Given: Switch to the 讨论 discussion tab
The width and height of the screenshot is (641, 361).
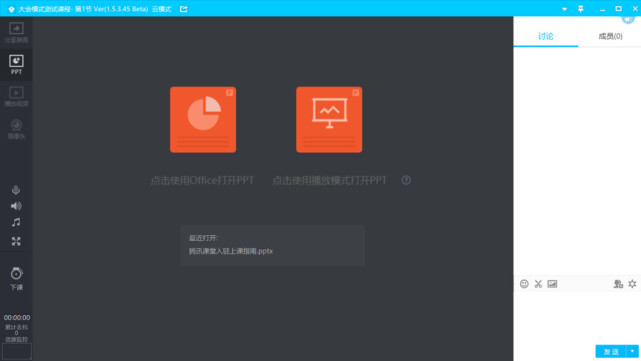Looking at the screenshot, I should (546, 36).
